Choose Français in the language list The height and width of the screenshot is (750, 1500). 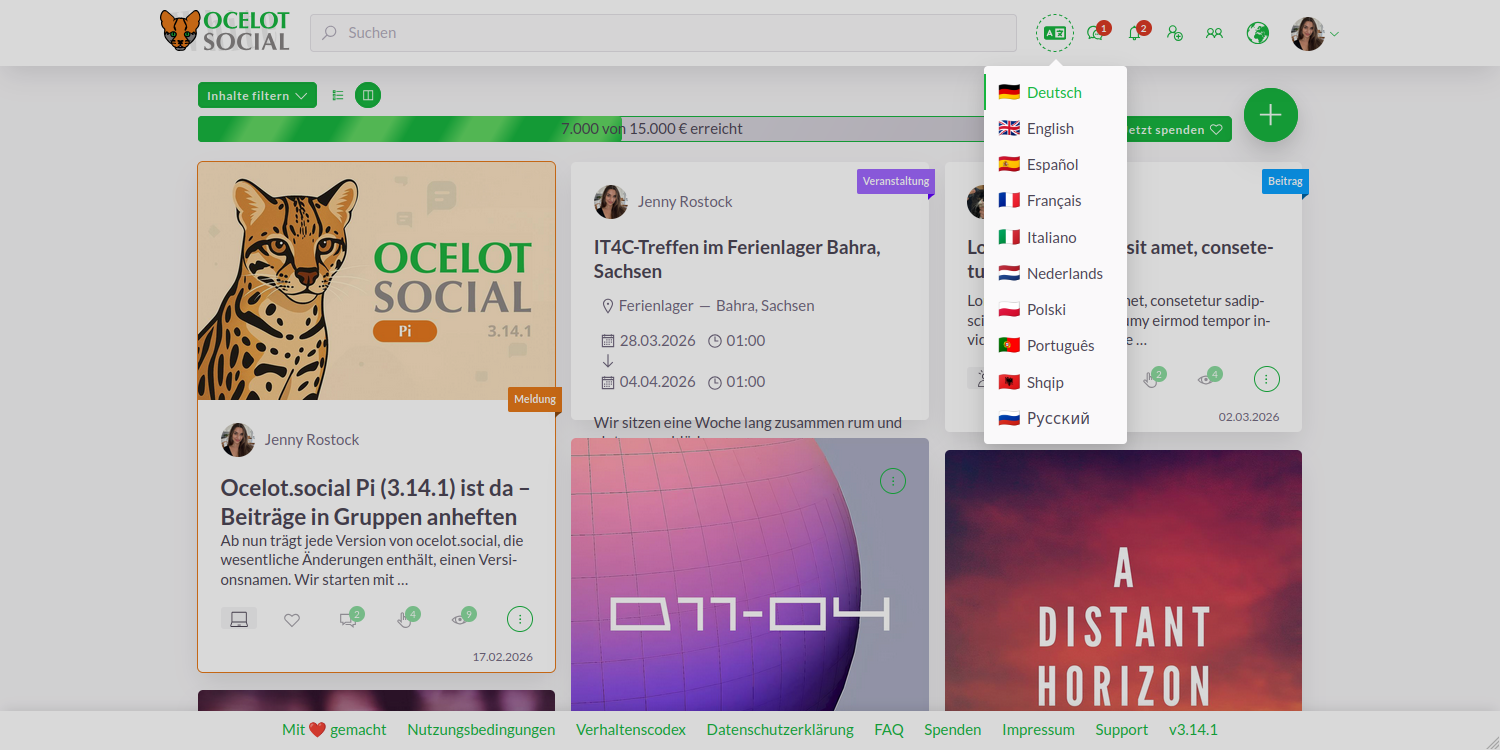point(1054,201)
